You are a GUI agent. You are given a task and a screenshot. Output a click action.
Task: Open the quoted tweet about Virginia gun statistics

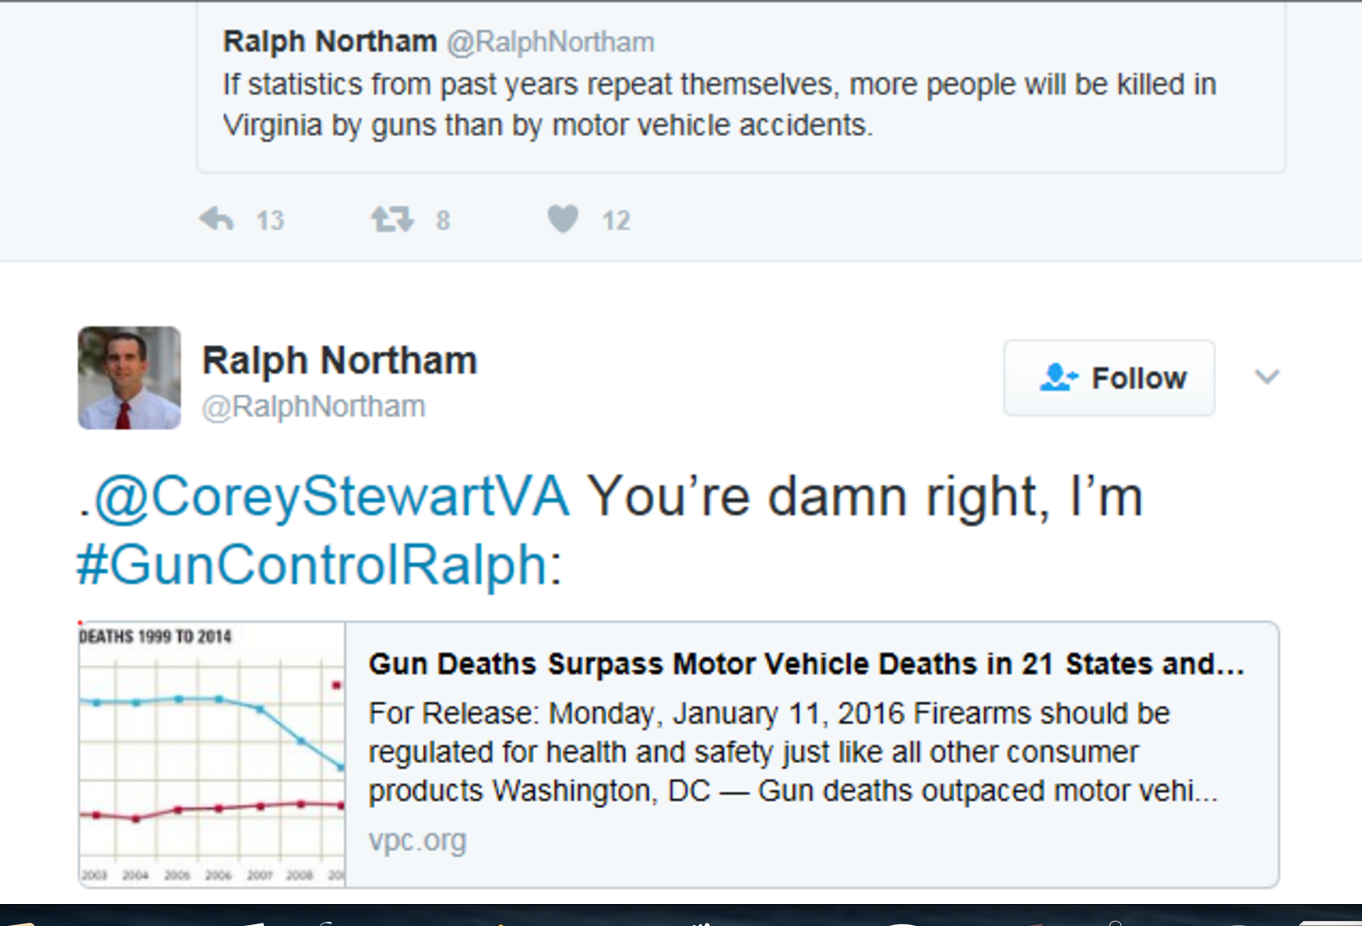point(719,105)
